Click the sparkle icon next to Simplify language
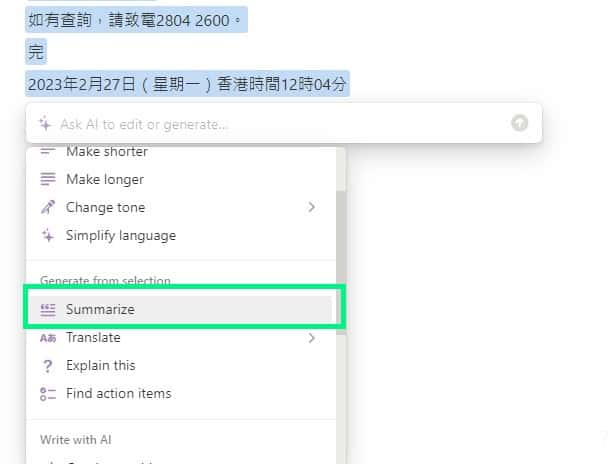 click(x=48, y=236)
